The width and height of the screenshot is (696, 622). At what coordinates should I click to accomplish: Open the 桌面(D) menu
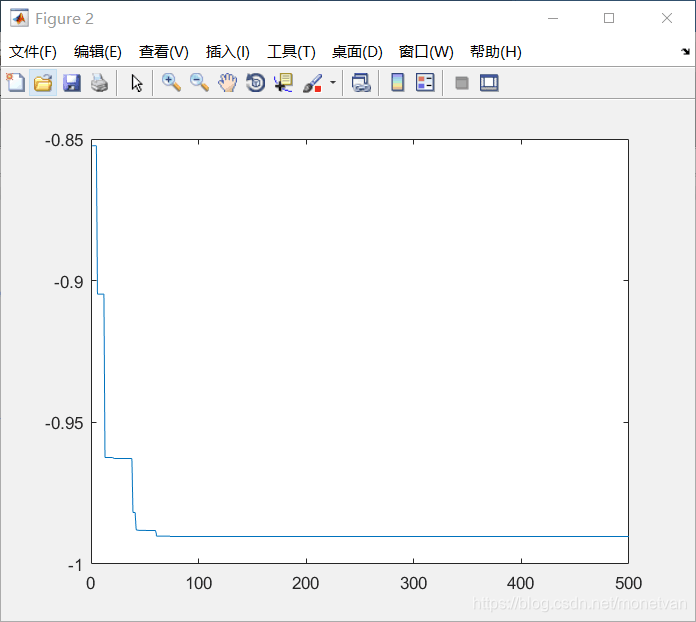click(x=357, y=52)
